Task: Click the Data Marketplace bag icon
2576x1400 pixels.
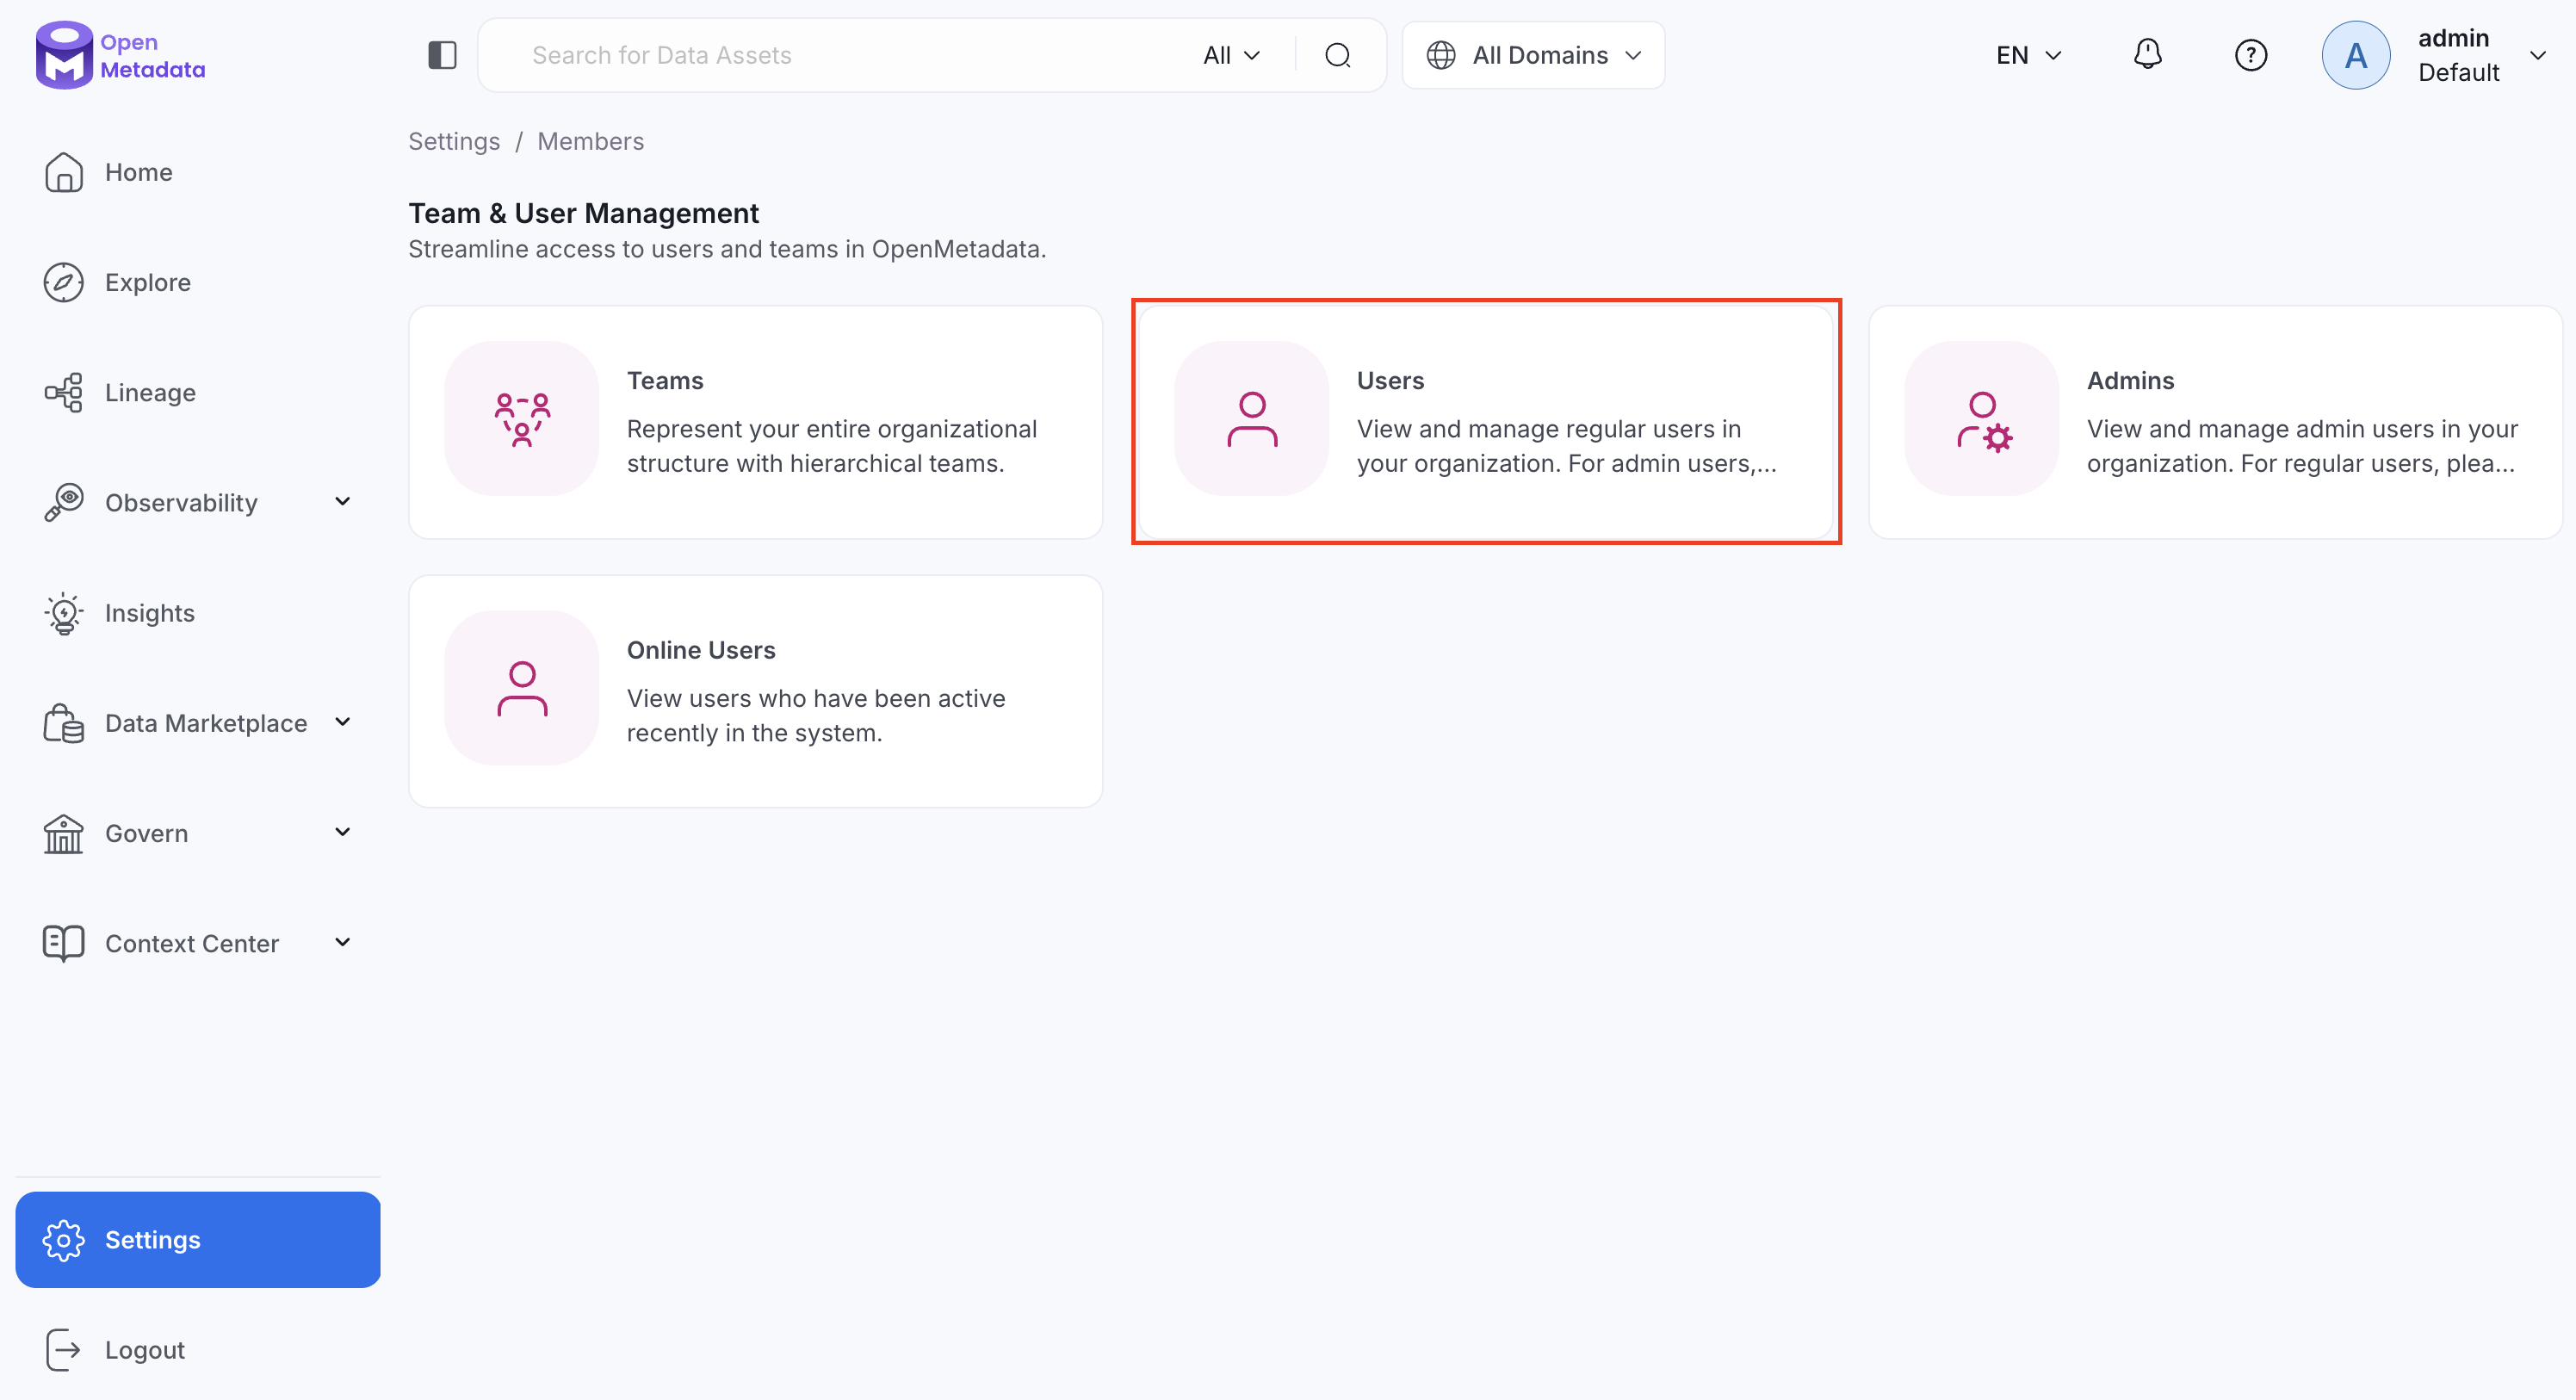Action: [x=63, y=723]
